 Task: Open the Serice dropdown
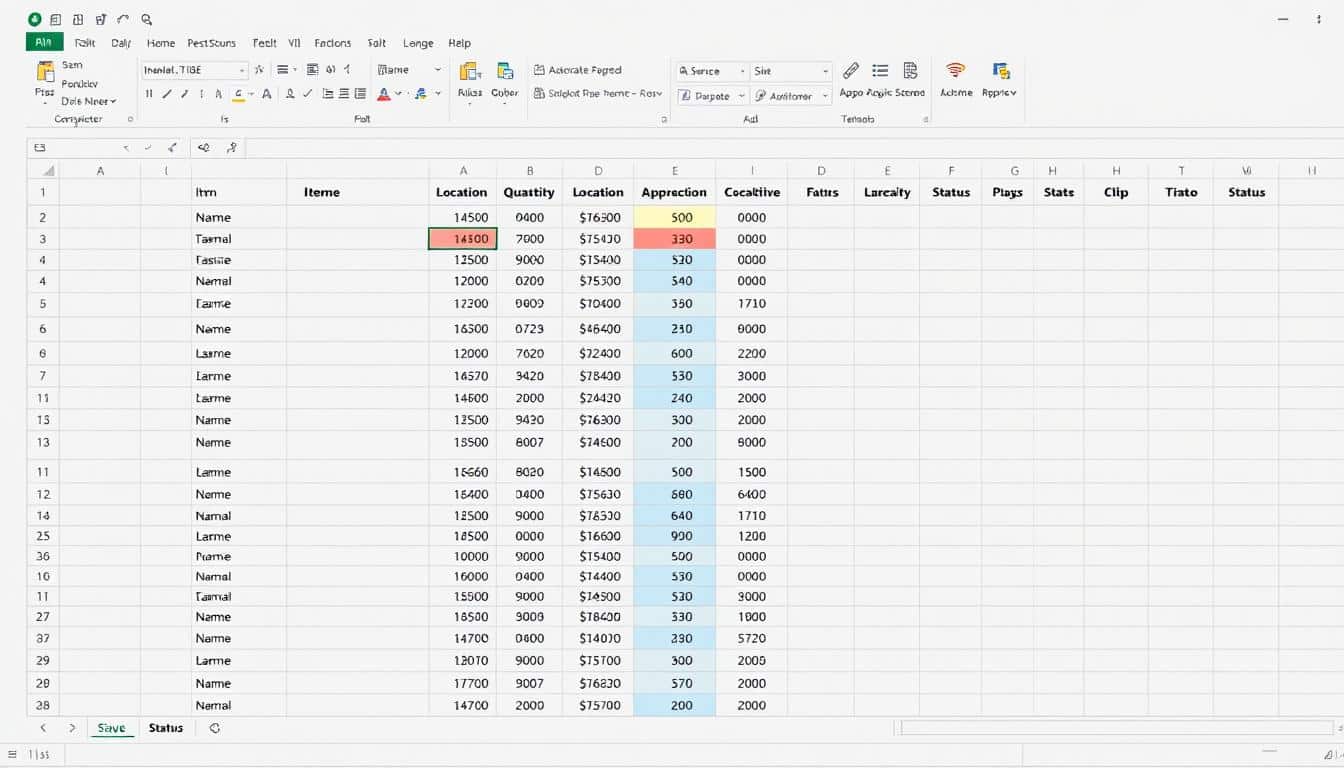[712, 71]
